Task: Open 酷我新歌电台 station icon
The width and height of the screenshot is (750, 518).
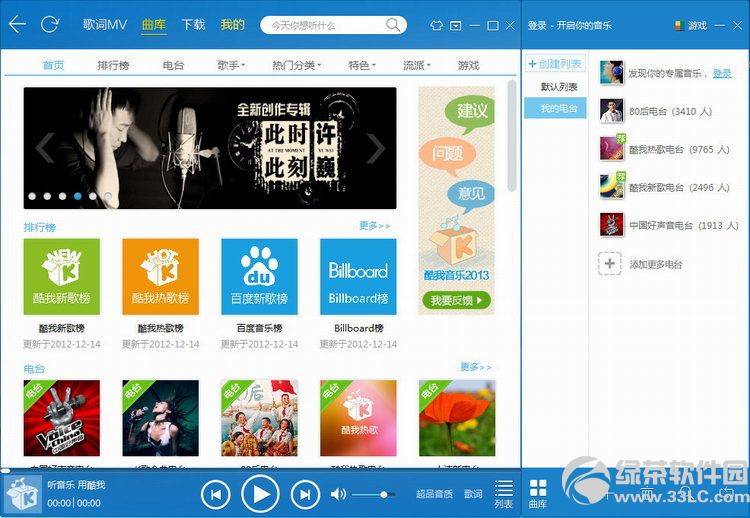Action: pyautogui.click(x=612, y=187)
